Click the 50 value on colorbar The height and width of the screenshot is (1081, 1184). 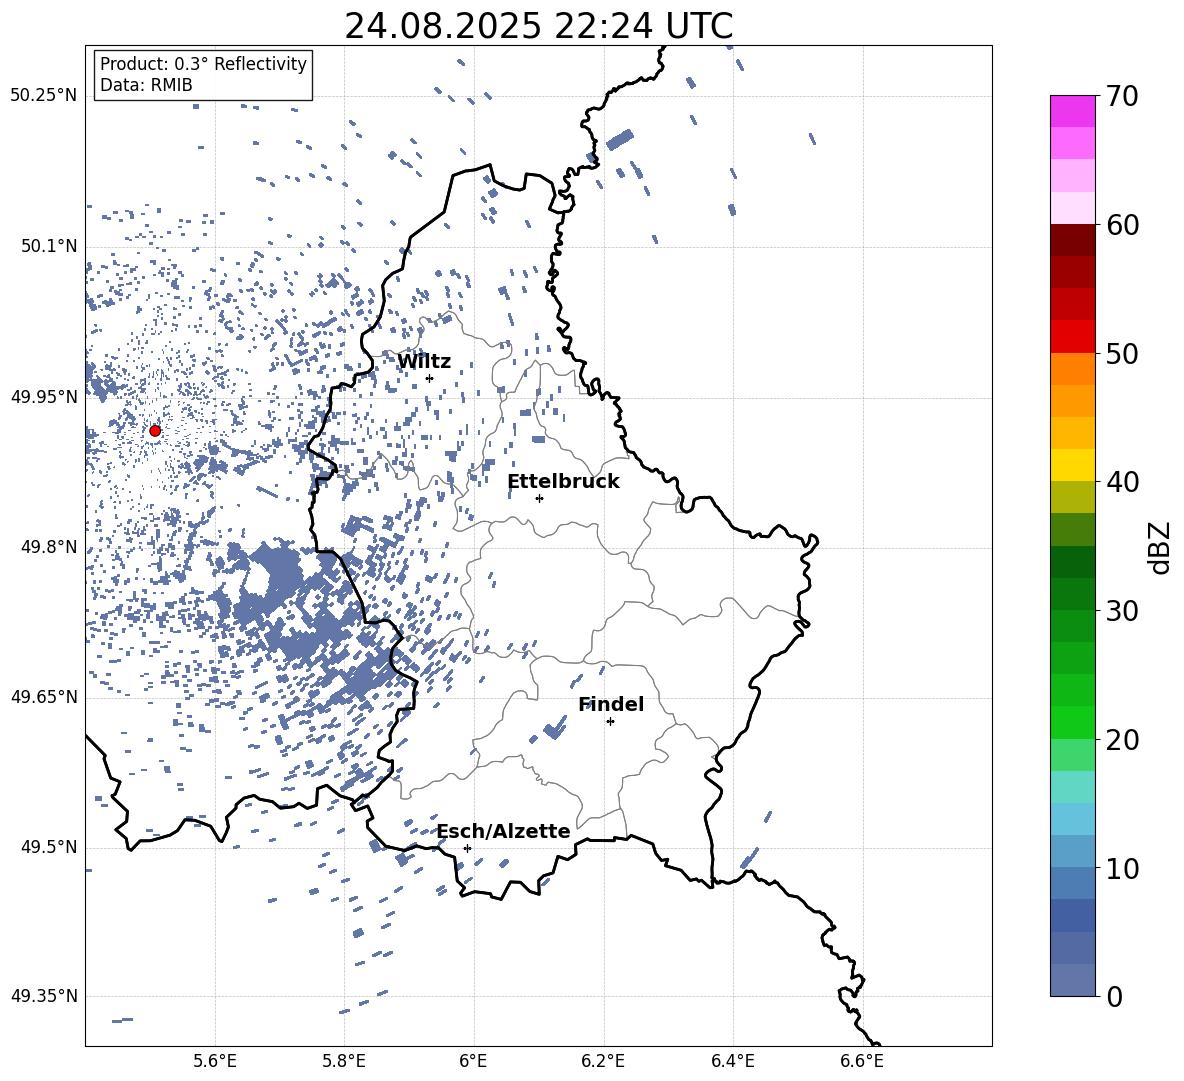(x=1121, y=354)
